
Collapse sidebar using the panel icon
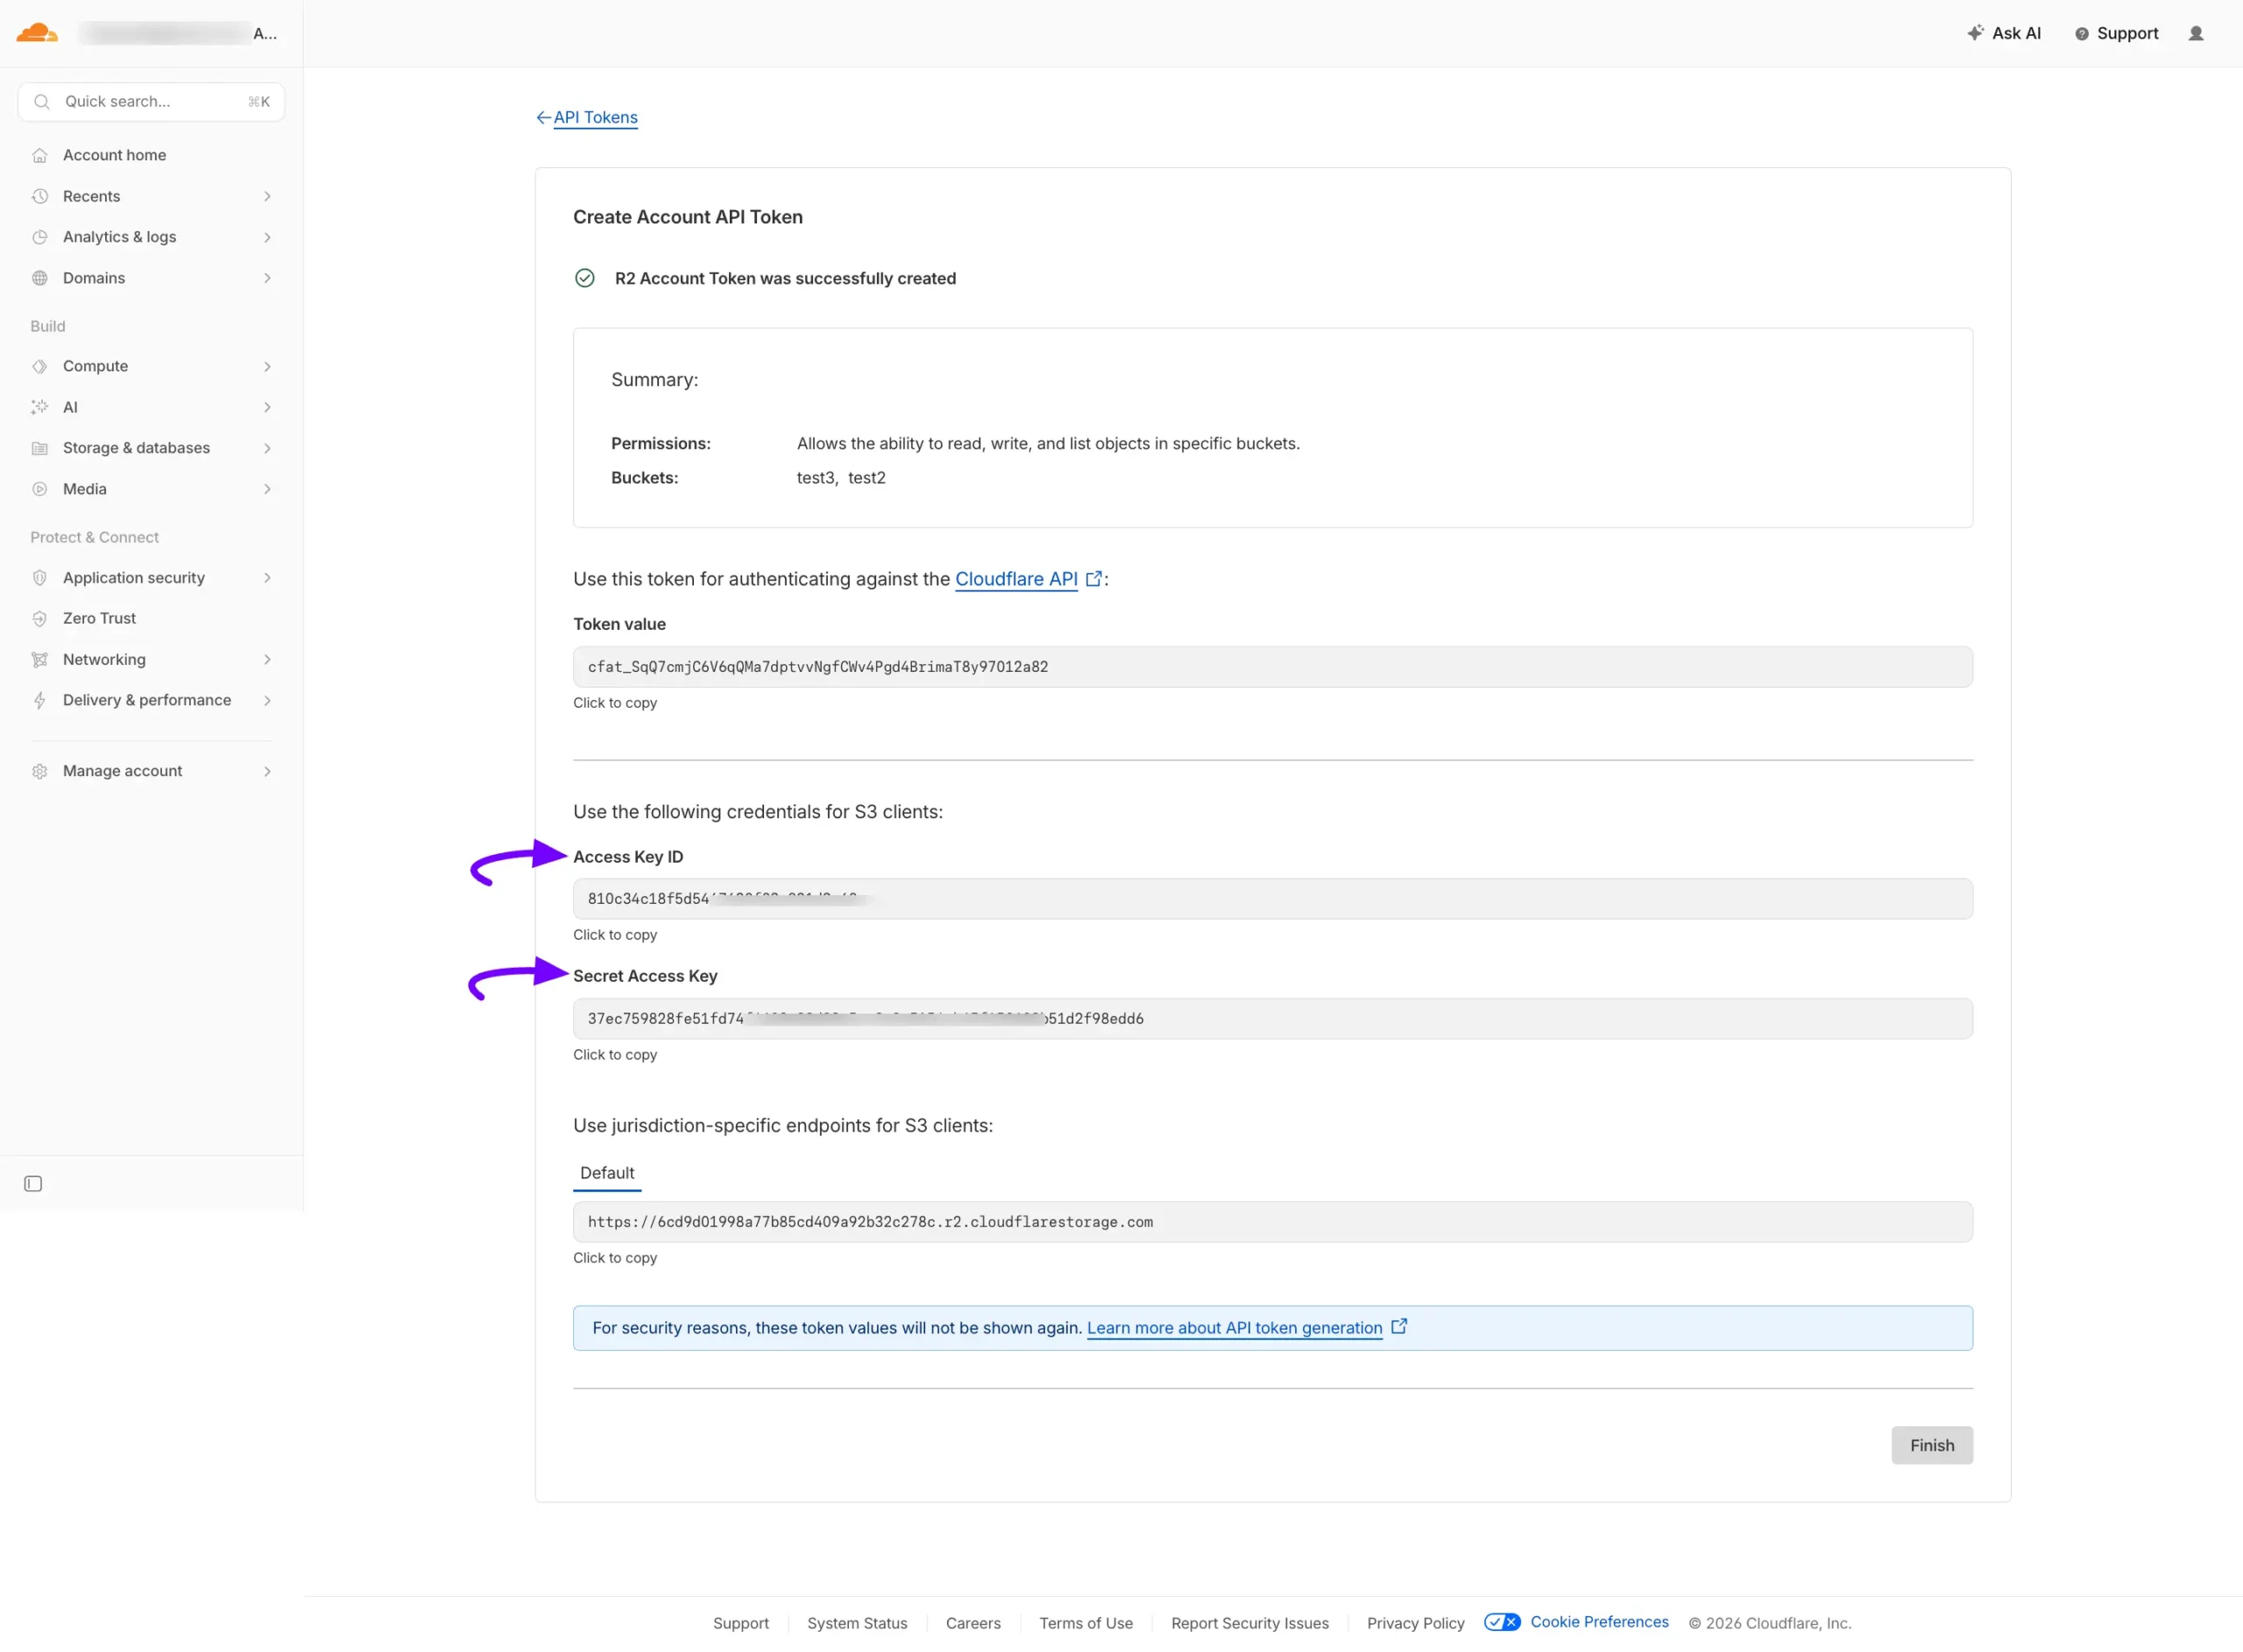33,1184
